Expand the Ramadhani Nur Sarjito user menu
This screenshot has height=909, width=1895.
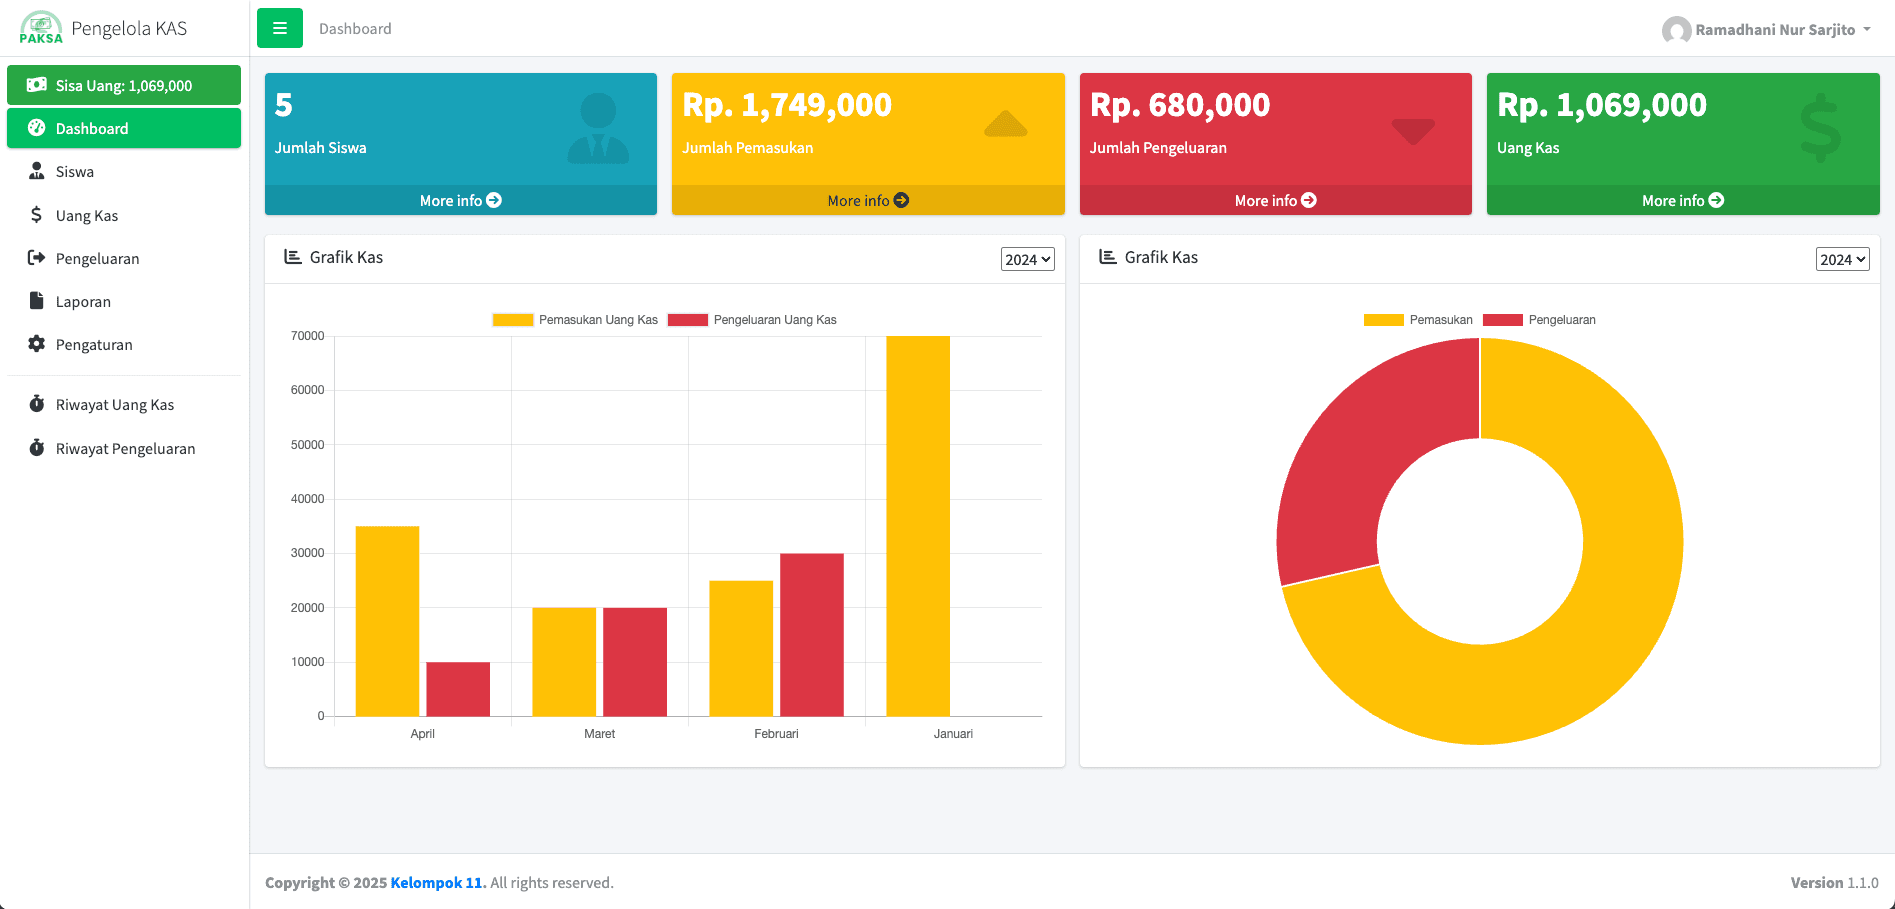click(x=1775, y=30)
